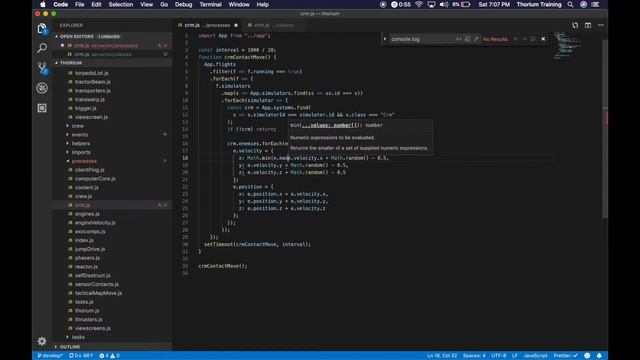Open the Debug menu
Viewport: 640px width, 360px height.
pyautogui.click(x=183, y=4)
